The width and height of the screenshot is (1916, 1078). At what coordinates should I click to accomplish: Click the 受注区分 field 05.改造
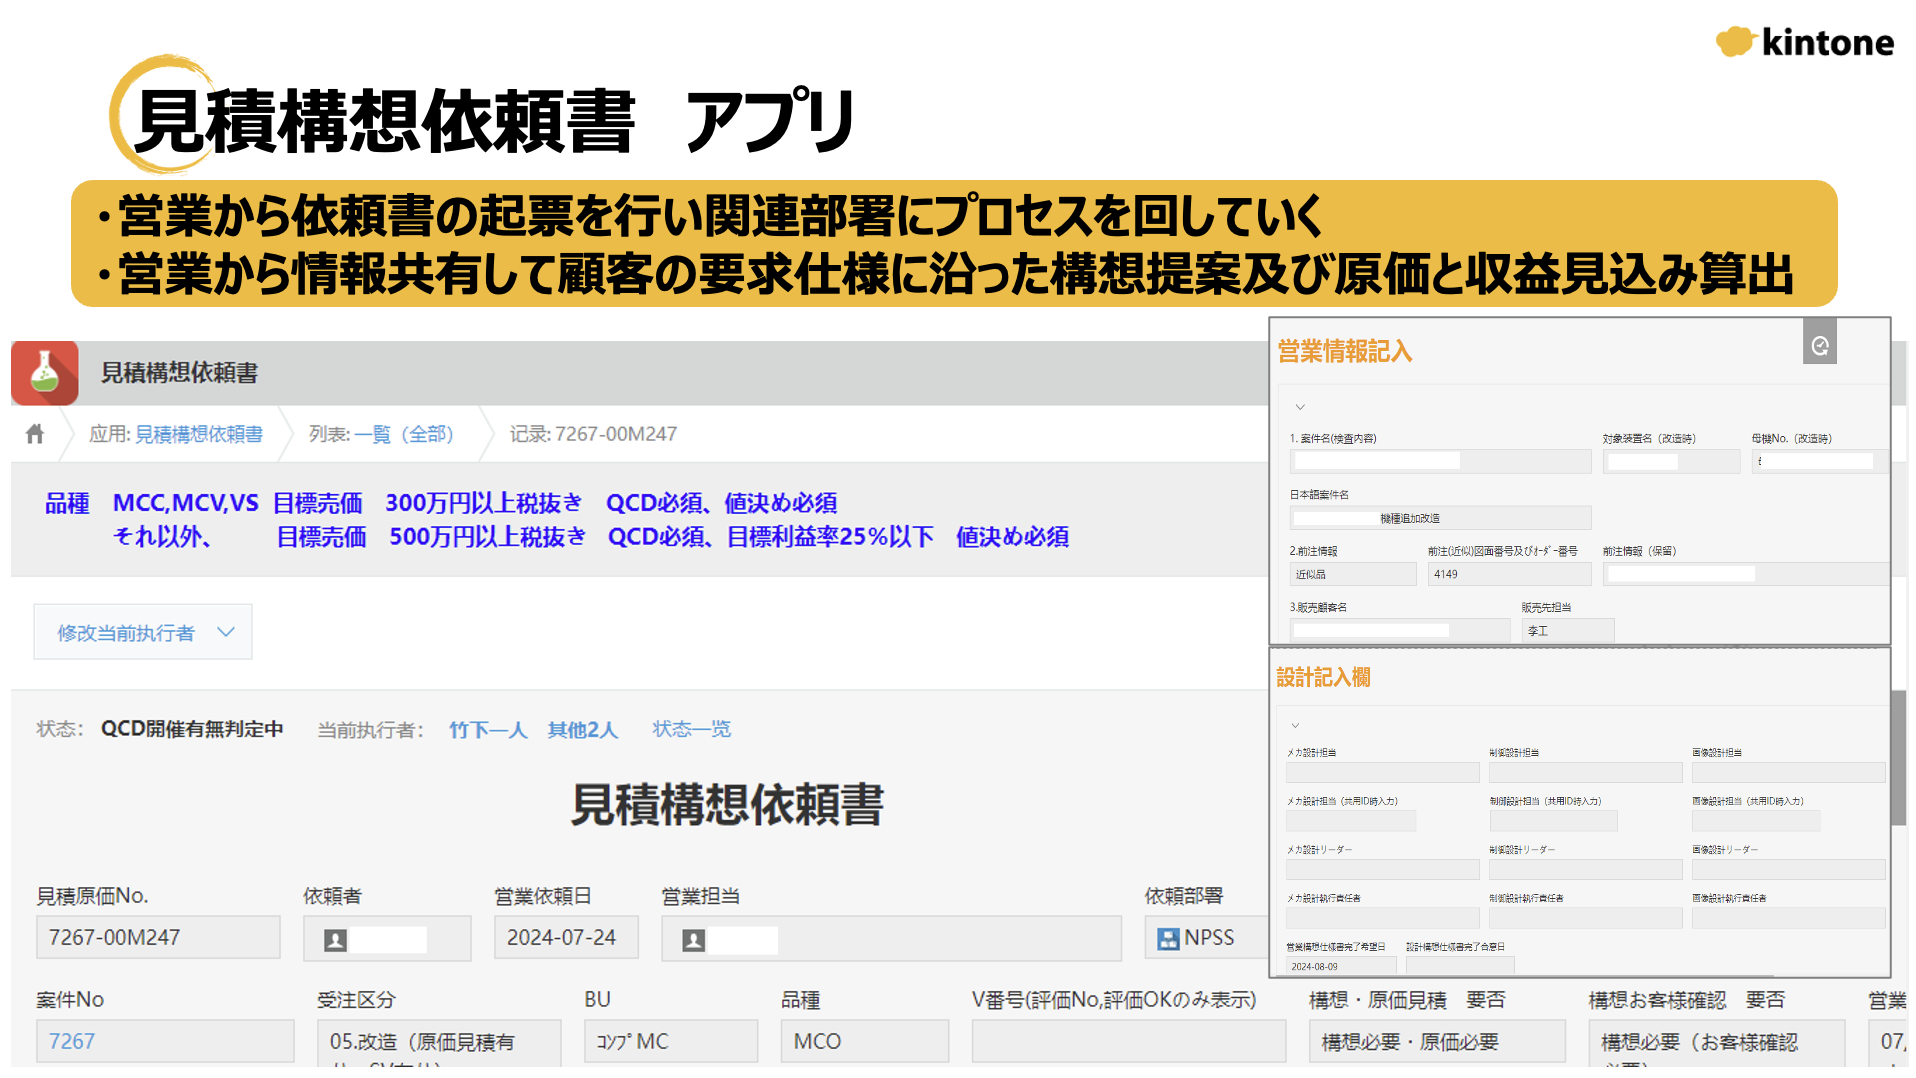click(x=439, y=1043)
